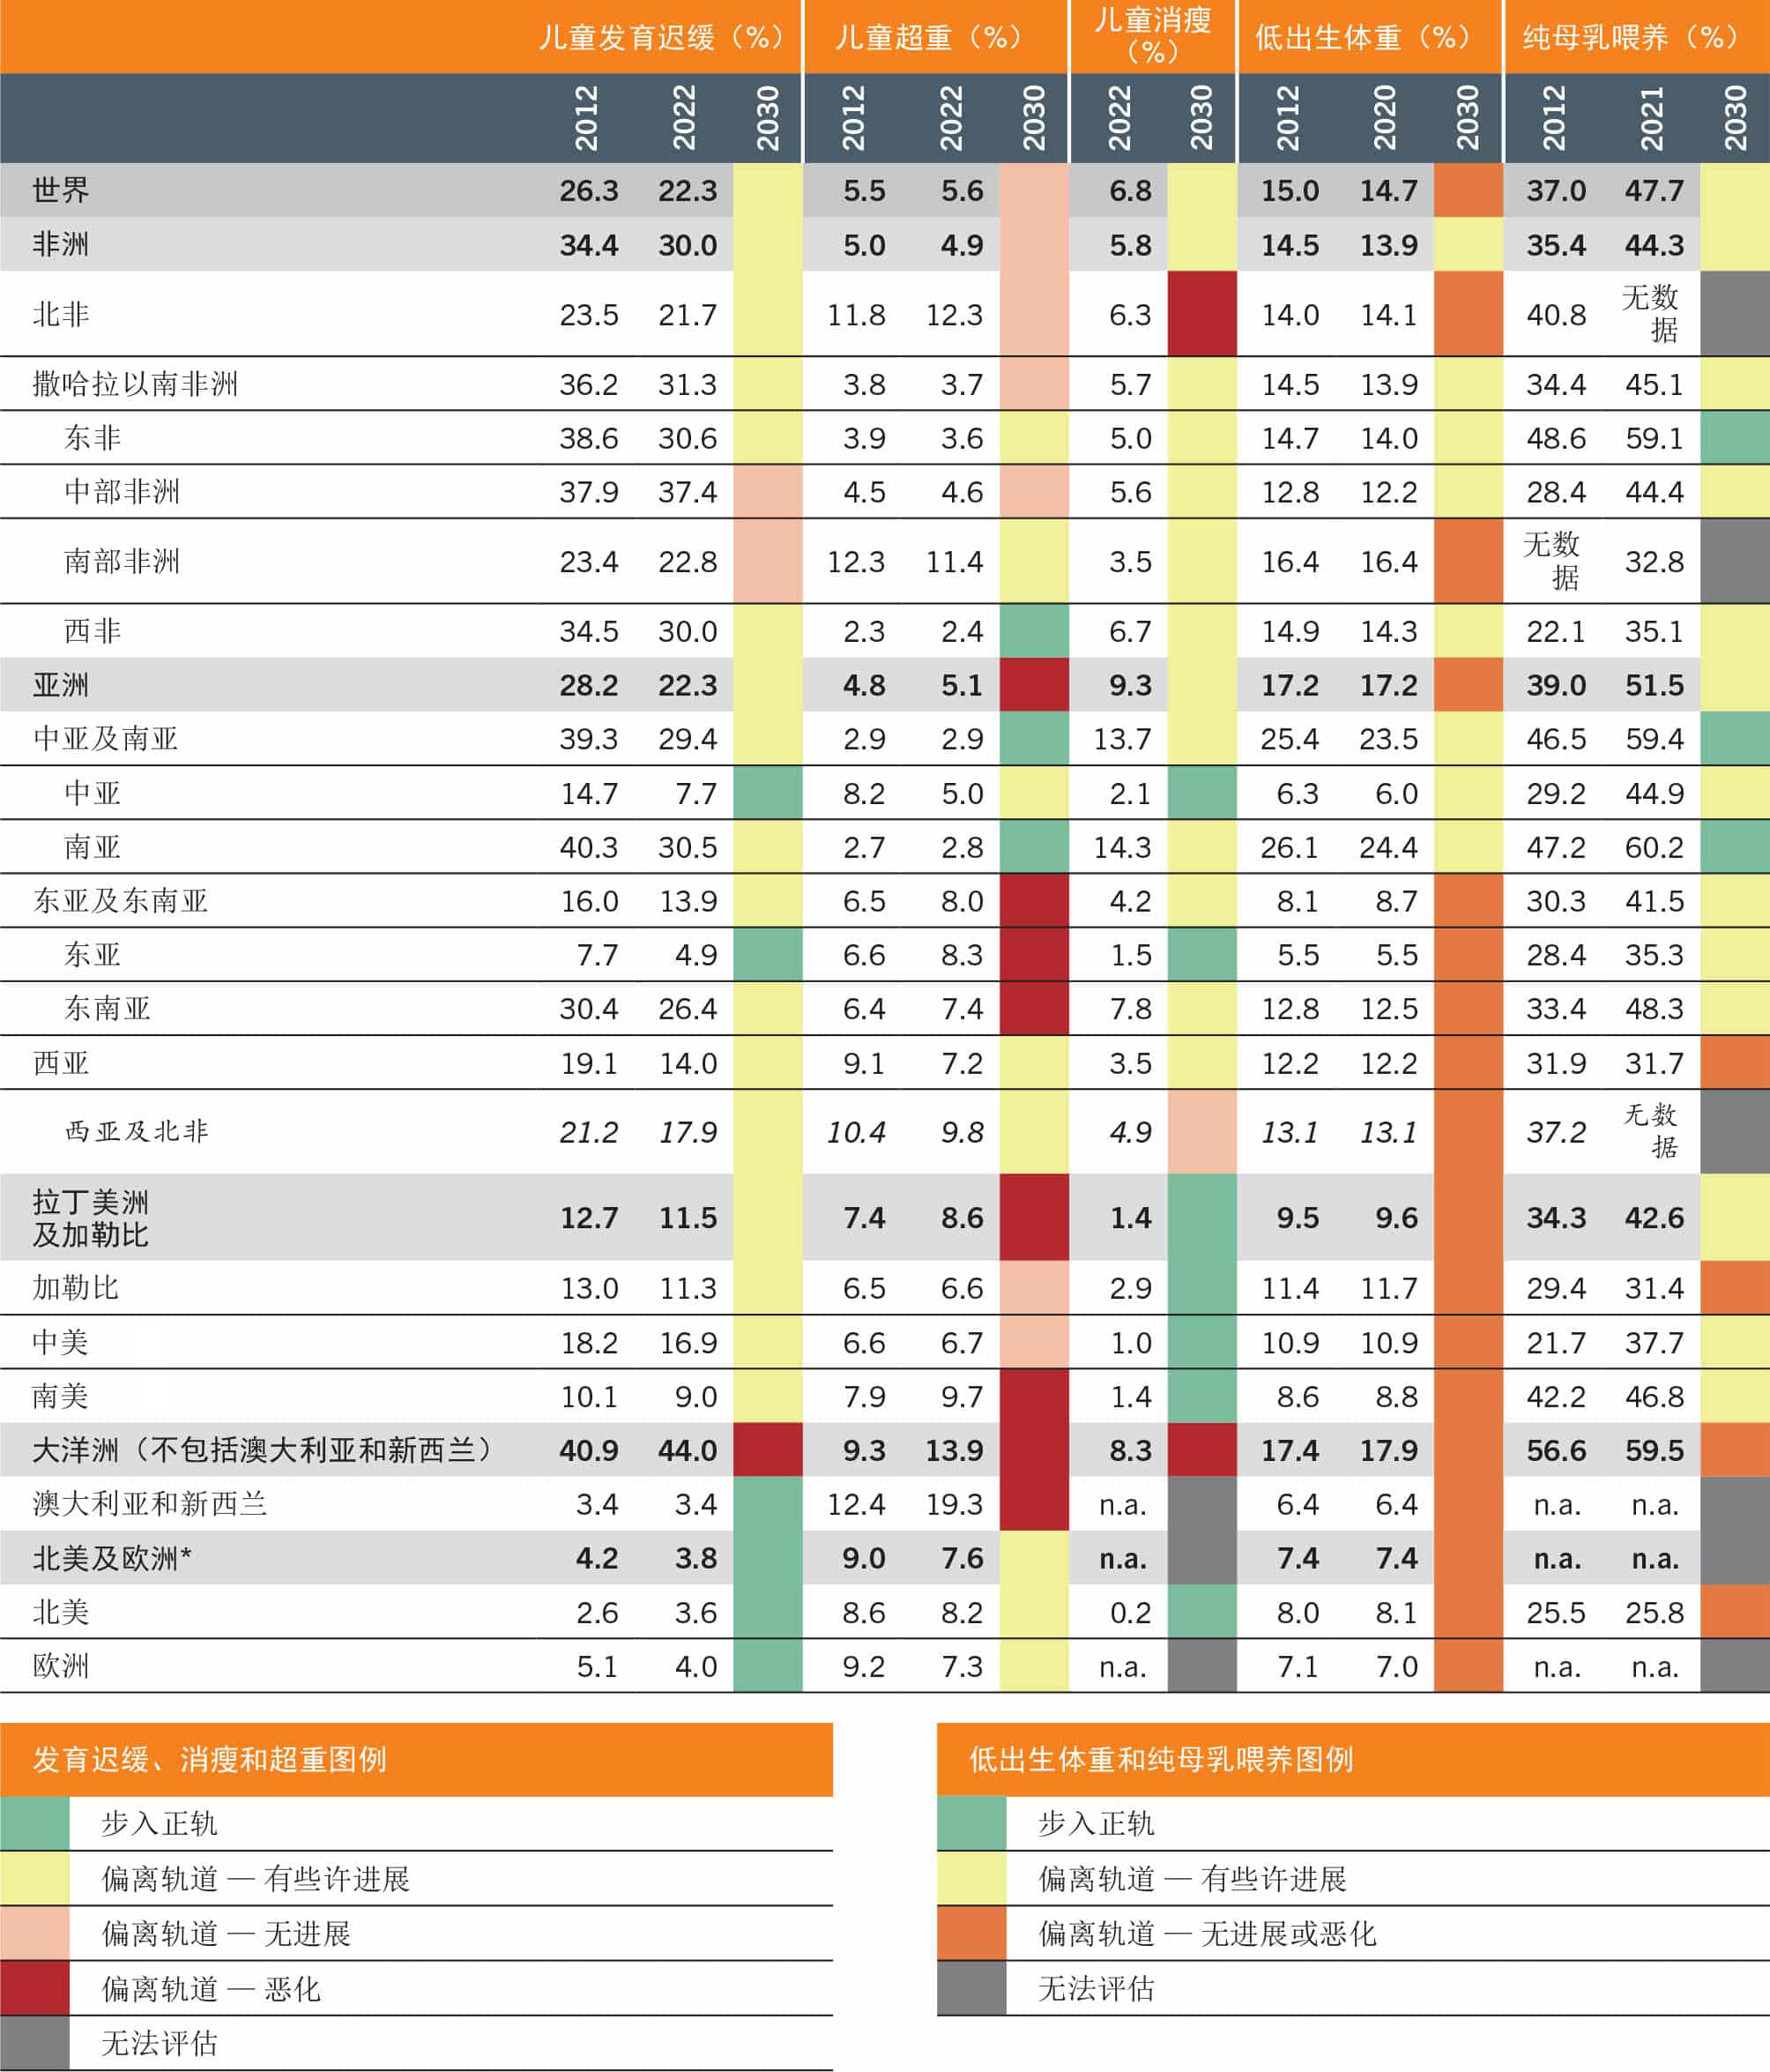
Task: Click the 低出生体重和纯母乳喂养图例 legend title
Action: 1161,1759
